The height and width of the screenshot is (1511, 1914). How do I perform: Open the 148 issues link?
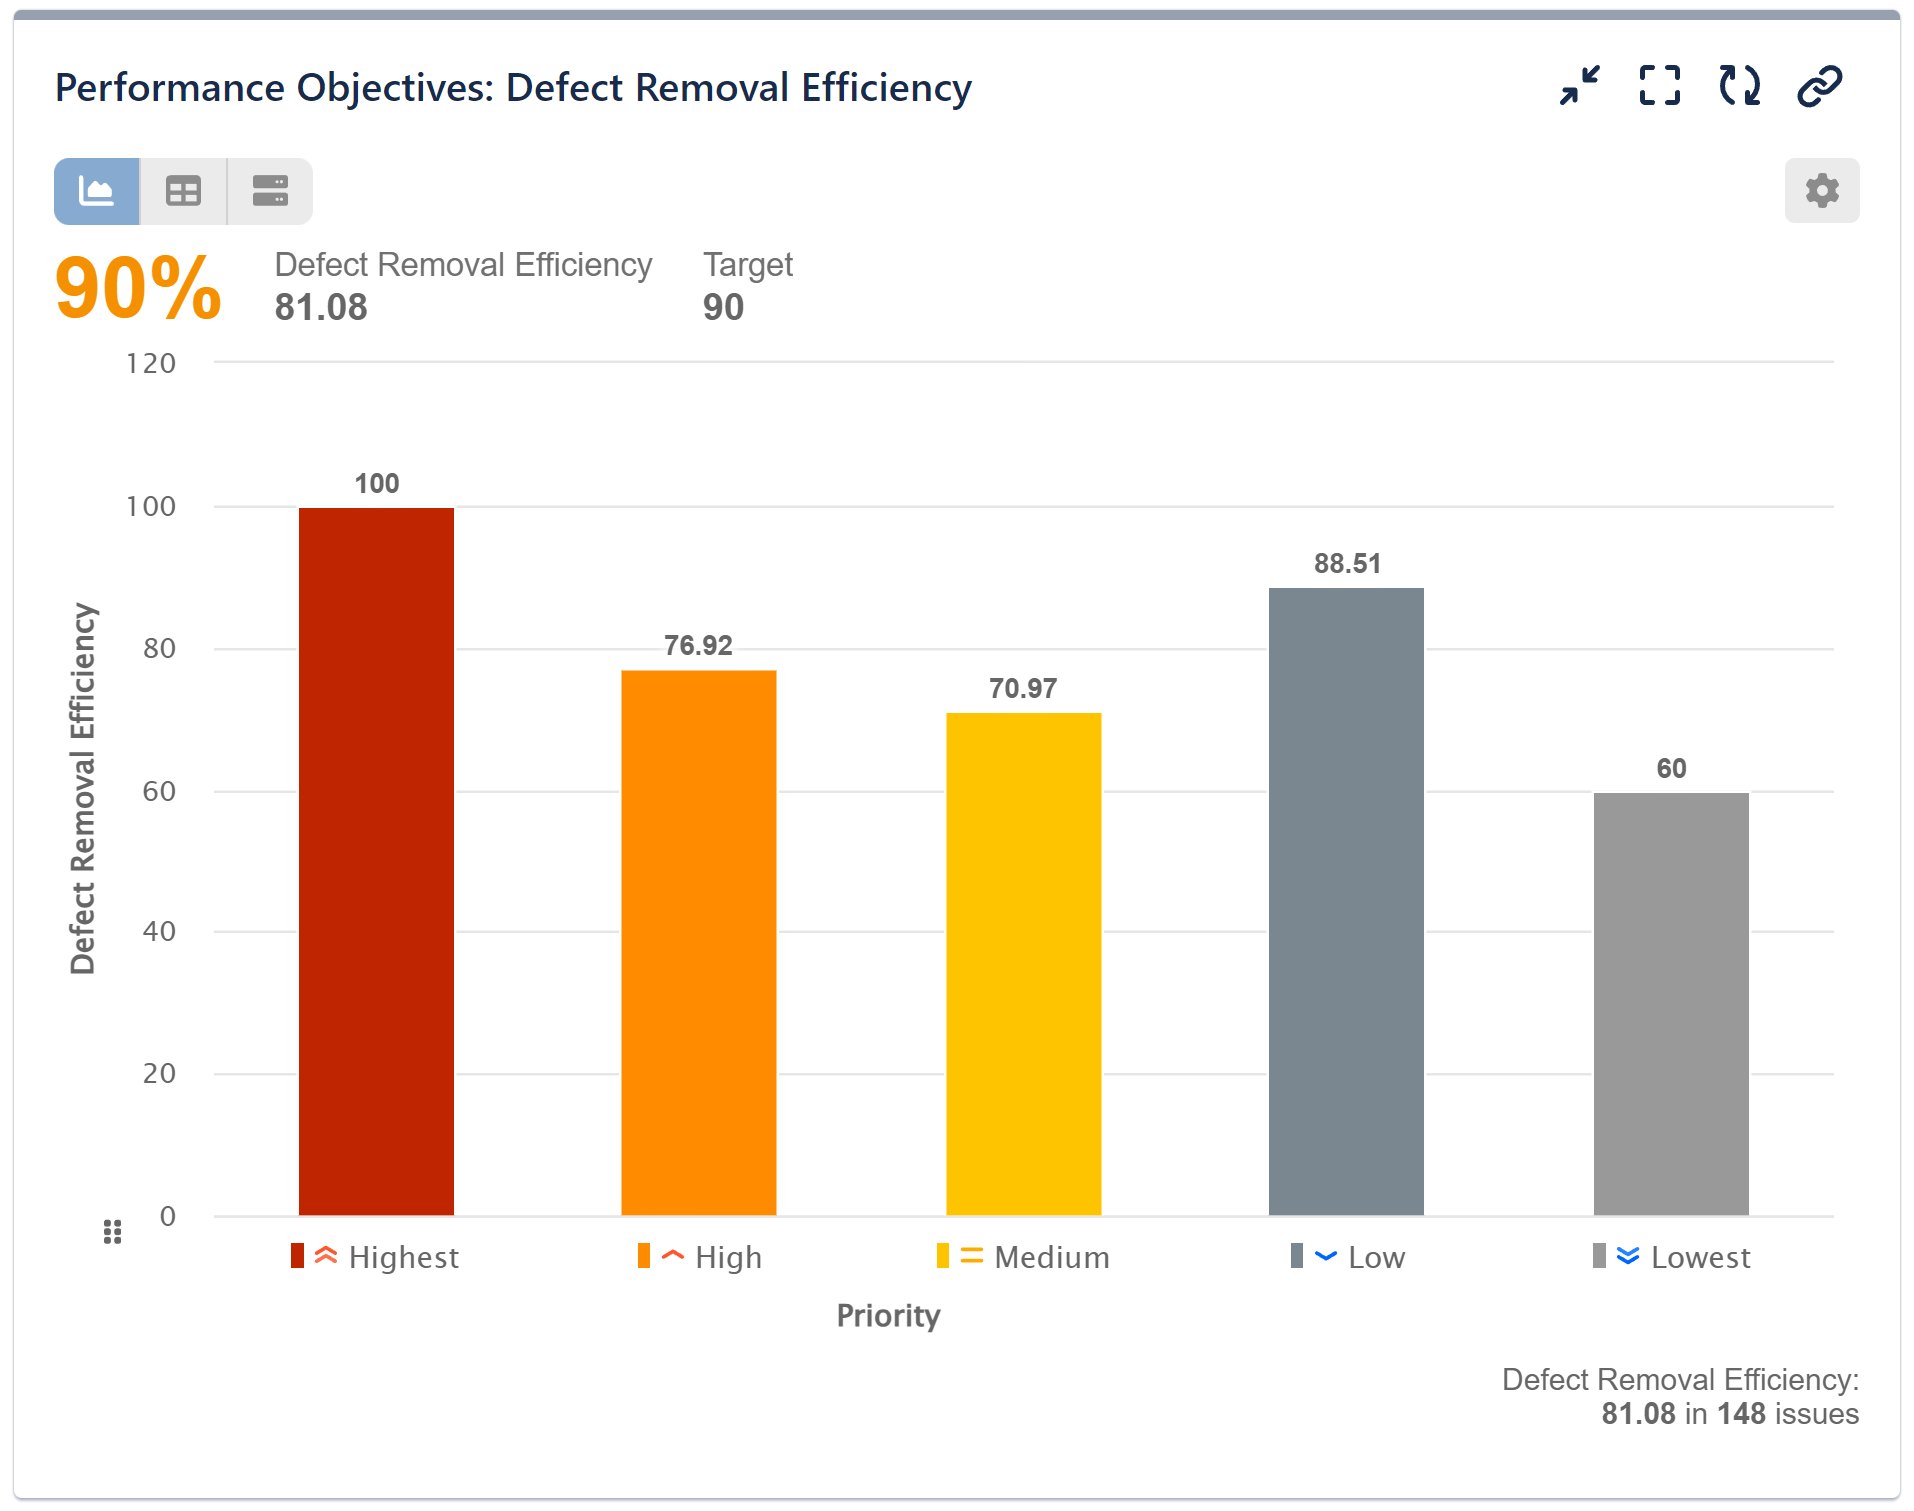(1741, 1414)
